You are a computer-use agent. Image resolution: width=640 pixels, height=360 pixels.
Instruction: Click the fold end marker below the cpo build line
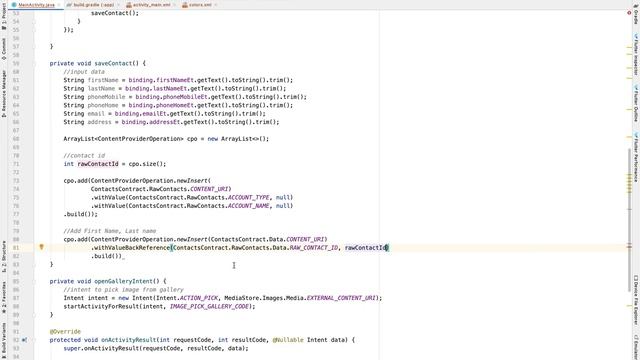35,264
